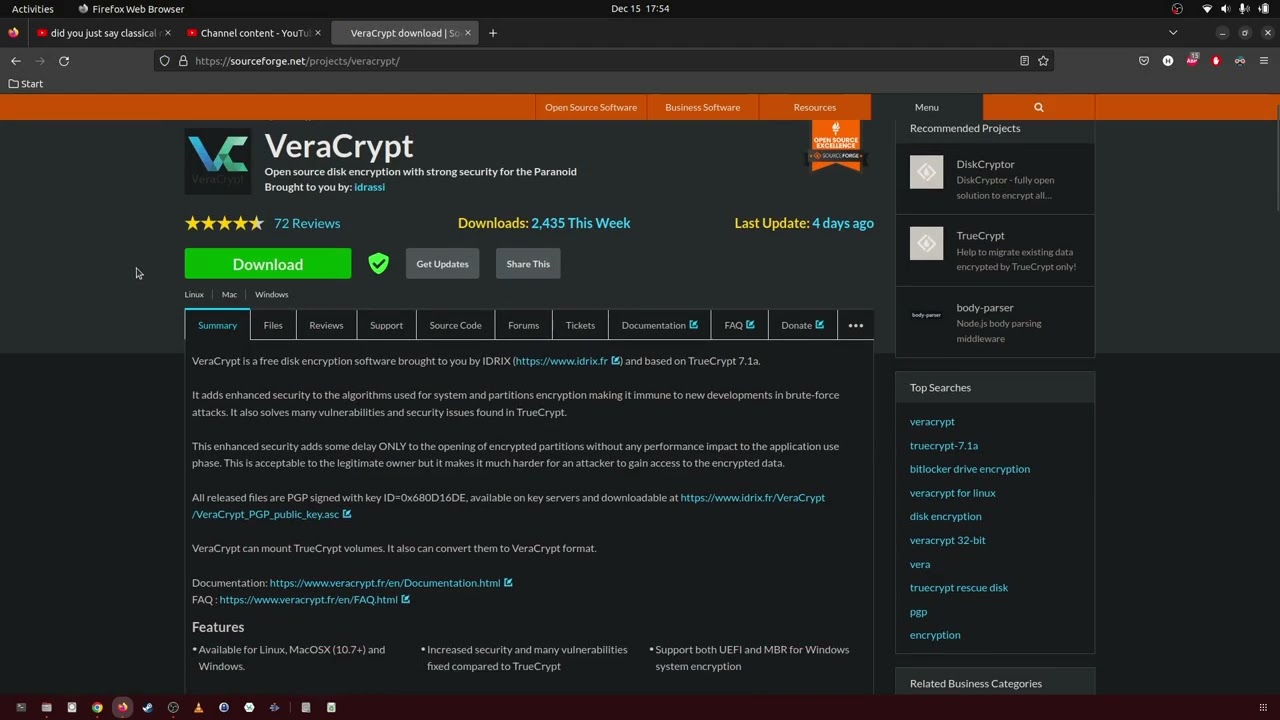This screenshot has width=1280, height=720.
Task: Open the Adblock Plus extension icon
Action: pyautogui.click(x=1192, y=61)
